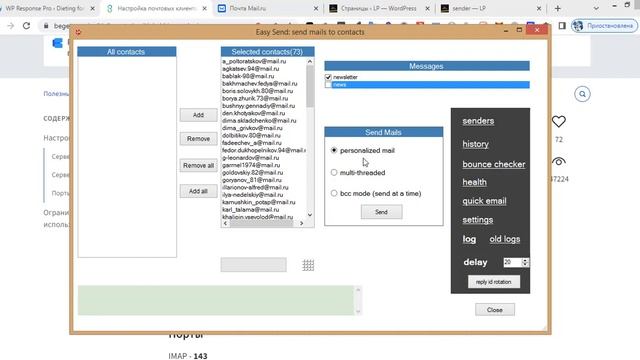Increase delay with the up stepper arrow
The width and height of the screenshot is (640, 360).
(525, 260)
